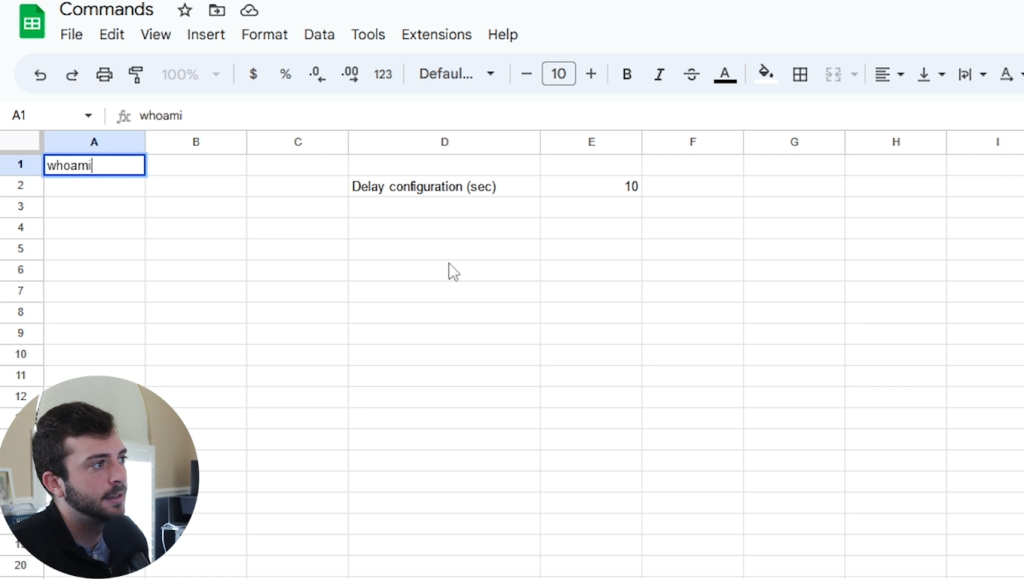This screenshot has width=1024, height=579.
Task: Star the Commands document
Action: click(185, 10)
